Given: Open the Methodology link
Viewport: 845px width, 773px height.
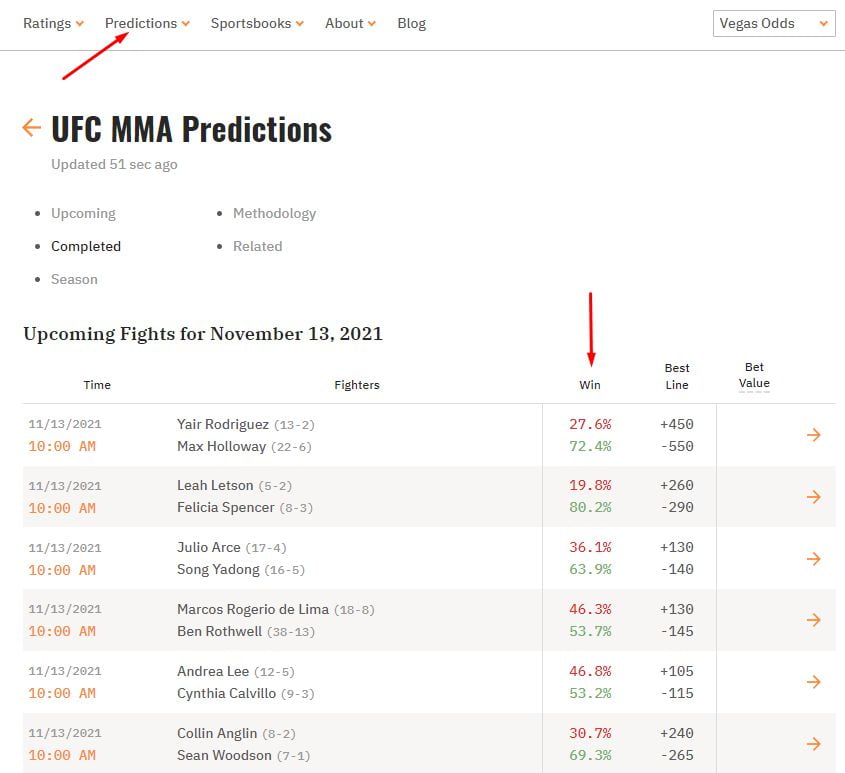Looking at the screenshot, I should tap(274, 213).
